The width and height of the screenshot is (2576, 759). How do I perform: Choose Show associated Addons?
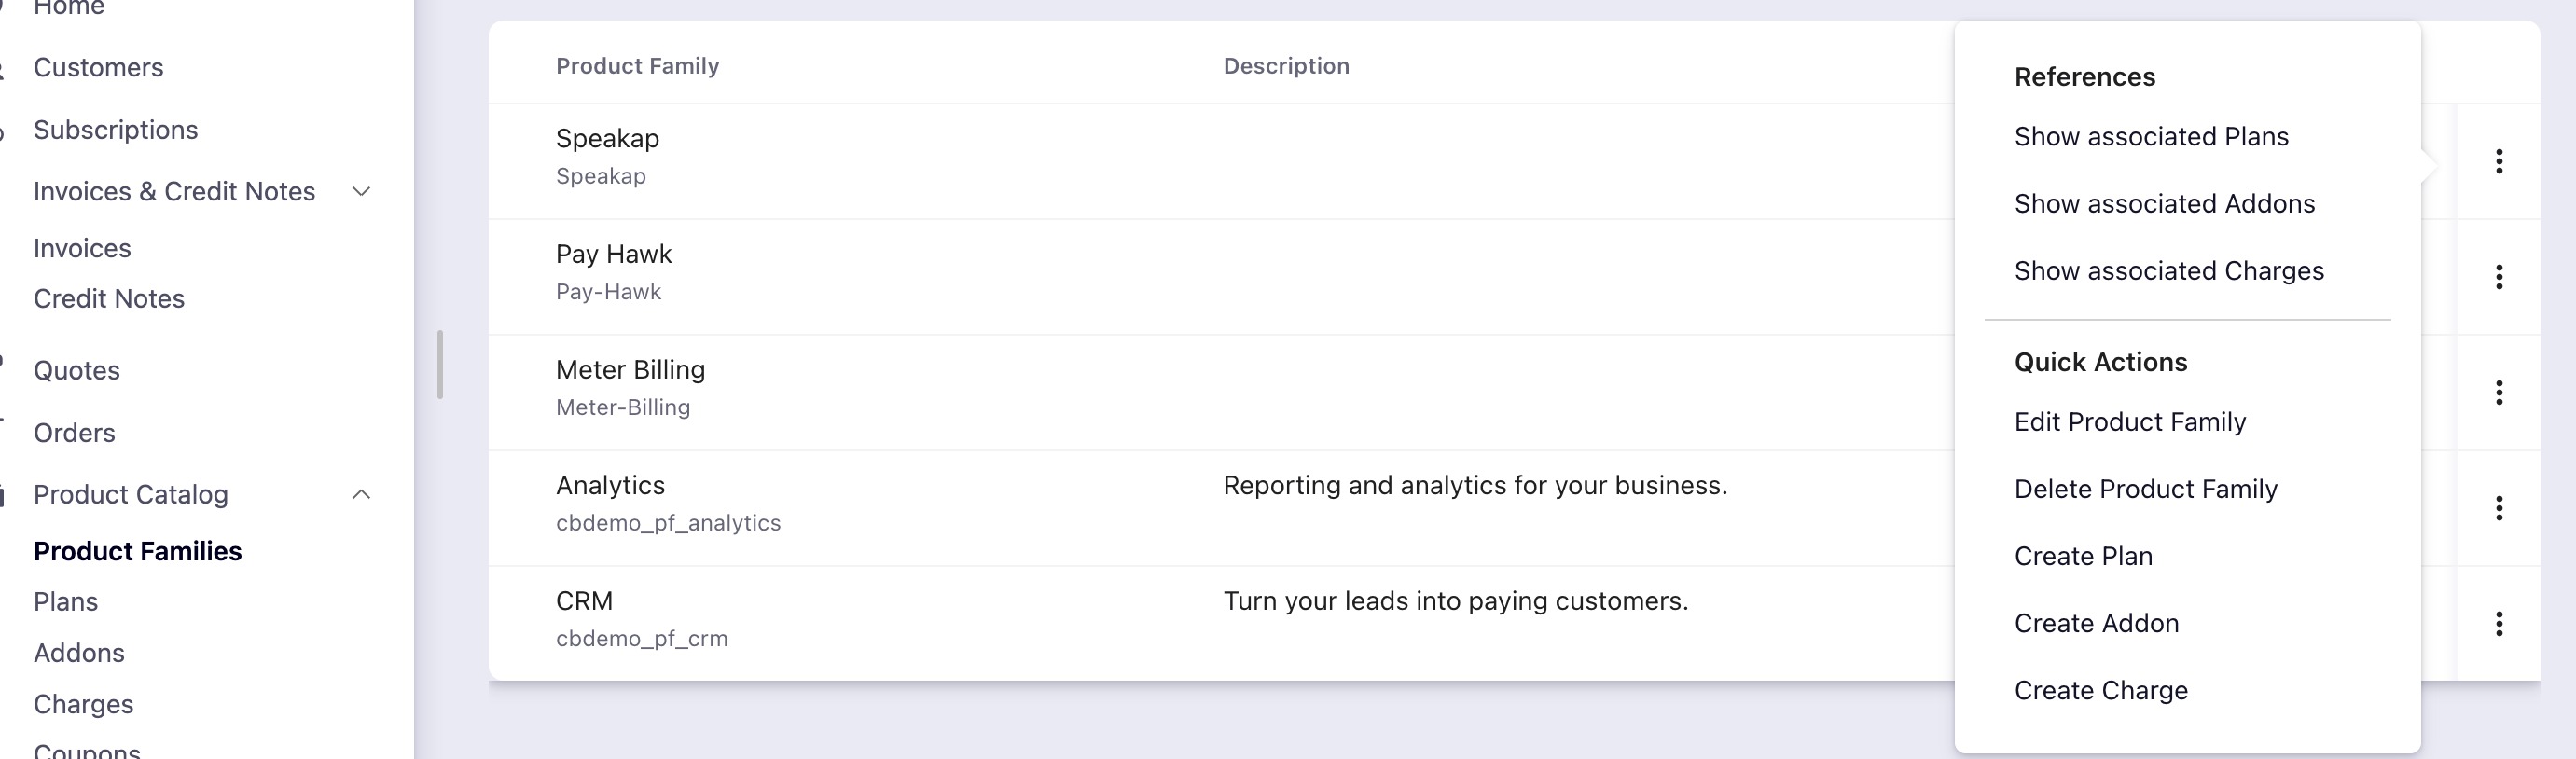tap(2164, 204)
